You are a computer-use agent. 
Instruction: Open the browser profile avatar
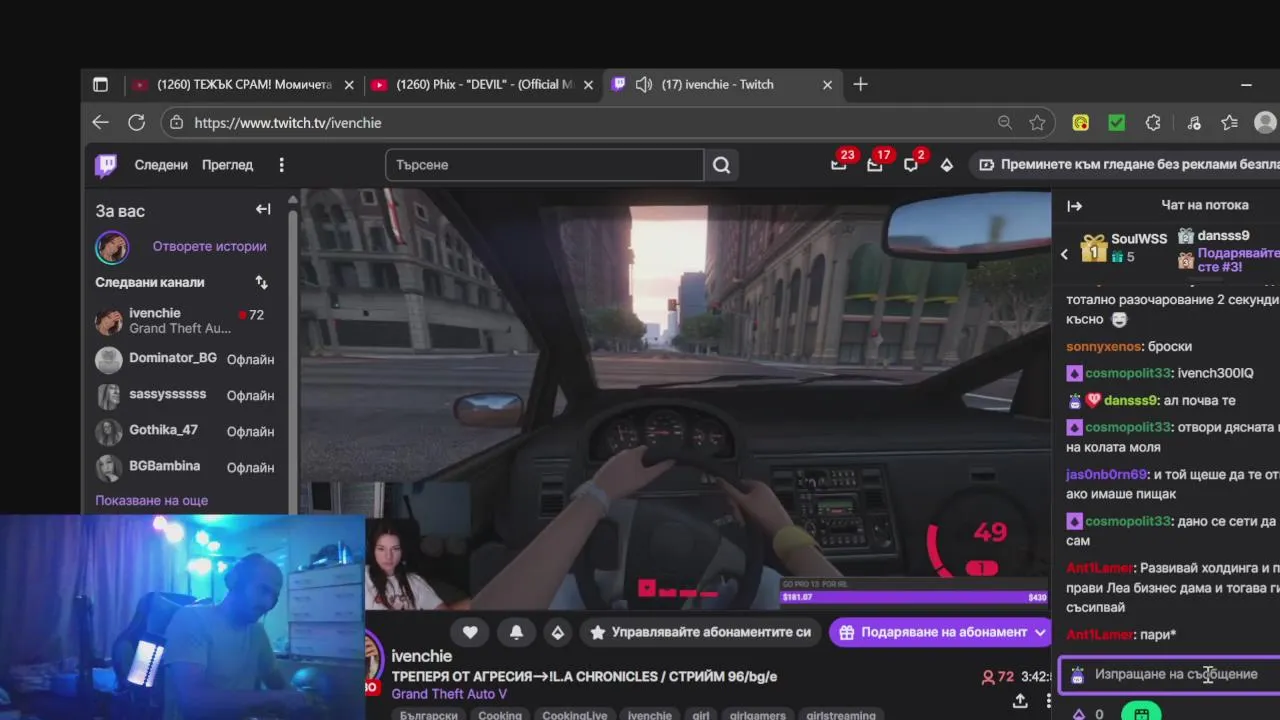[1265, 123]
